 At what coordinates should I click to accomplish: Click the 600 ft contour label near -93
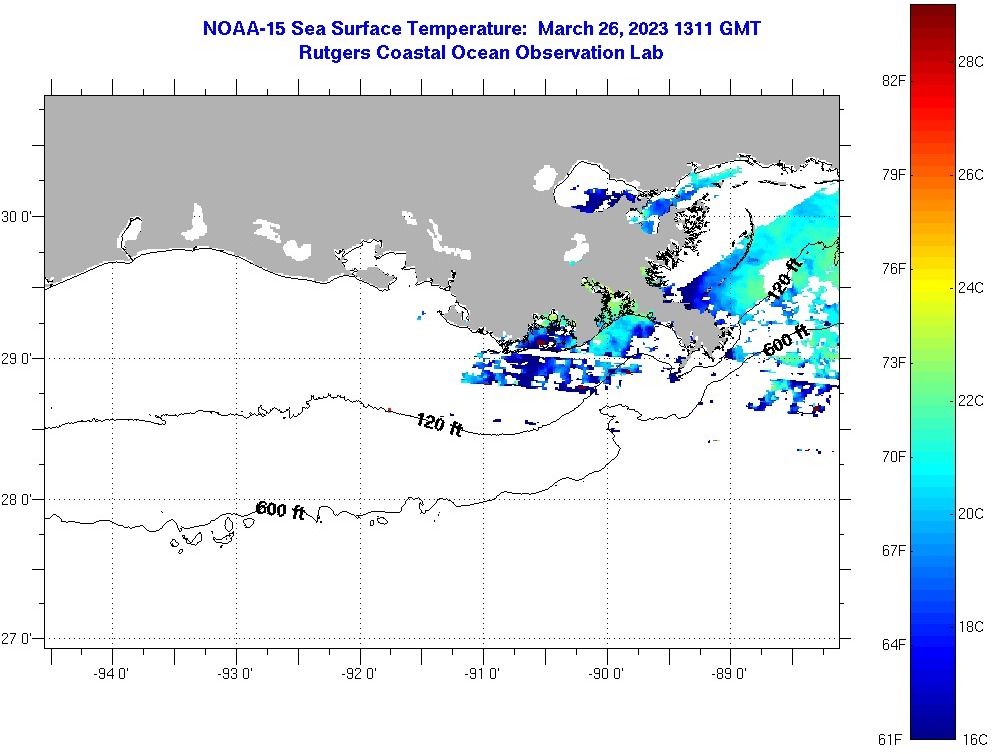pyautogui.click(x=281, y=510)
